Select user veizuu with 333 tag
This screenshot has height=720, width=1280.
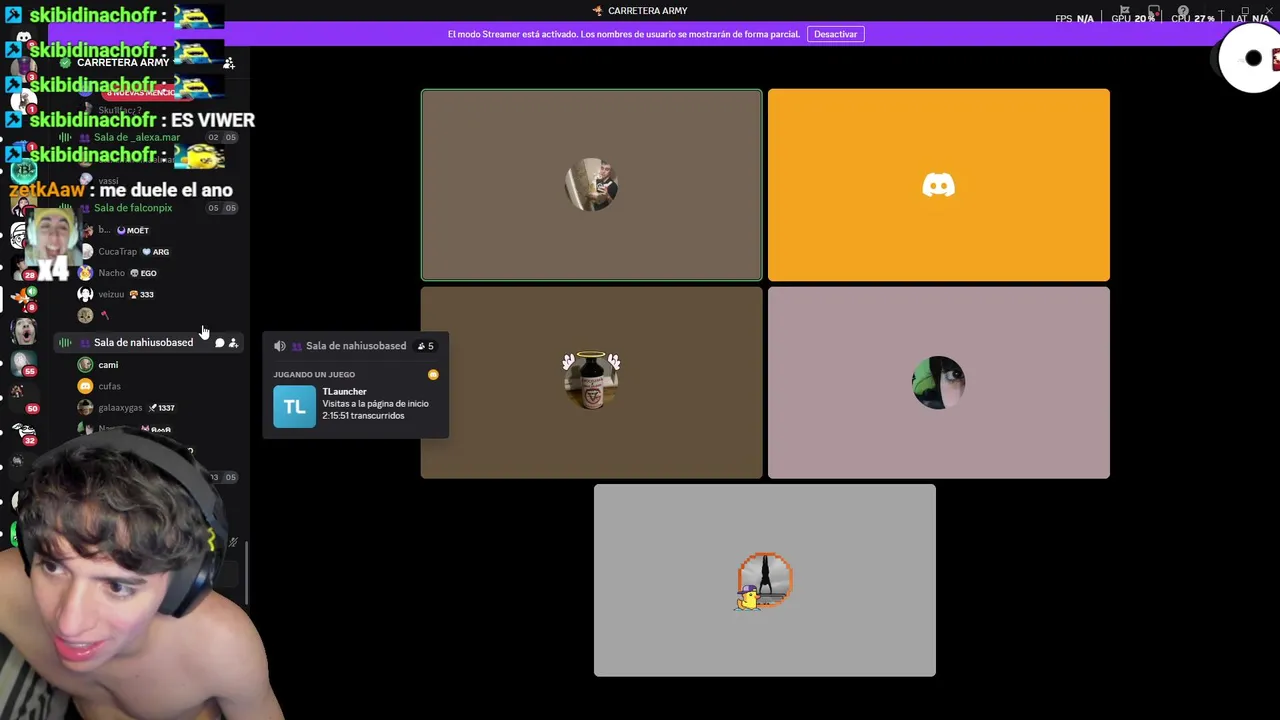(111, 295)
